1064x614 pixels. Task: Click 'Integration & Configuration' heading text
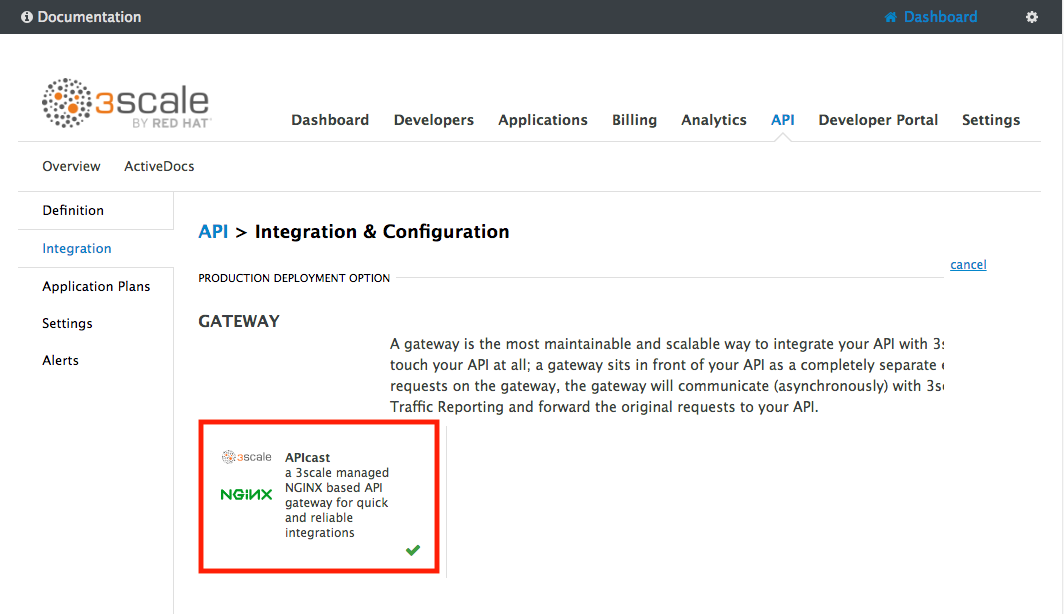point(382,231)
